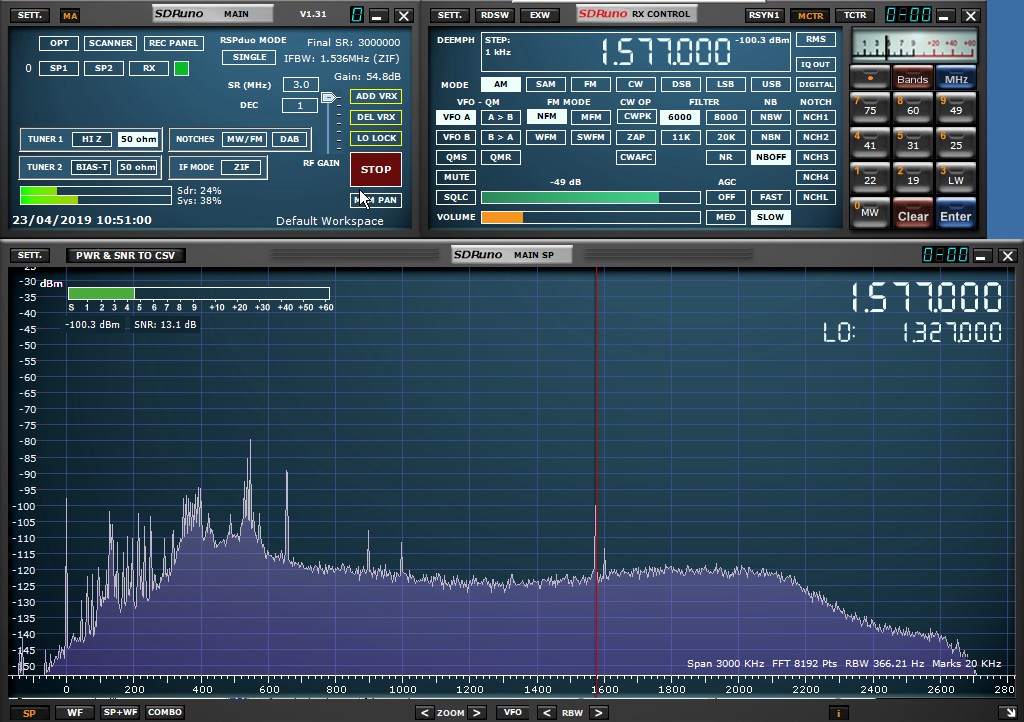The image size is (1024, 722).
Task: Switch mode to LSB
Action: (x=726, y=84)
